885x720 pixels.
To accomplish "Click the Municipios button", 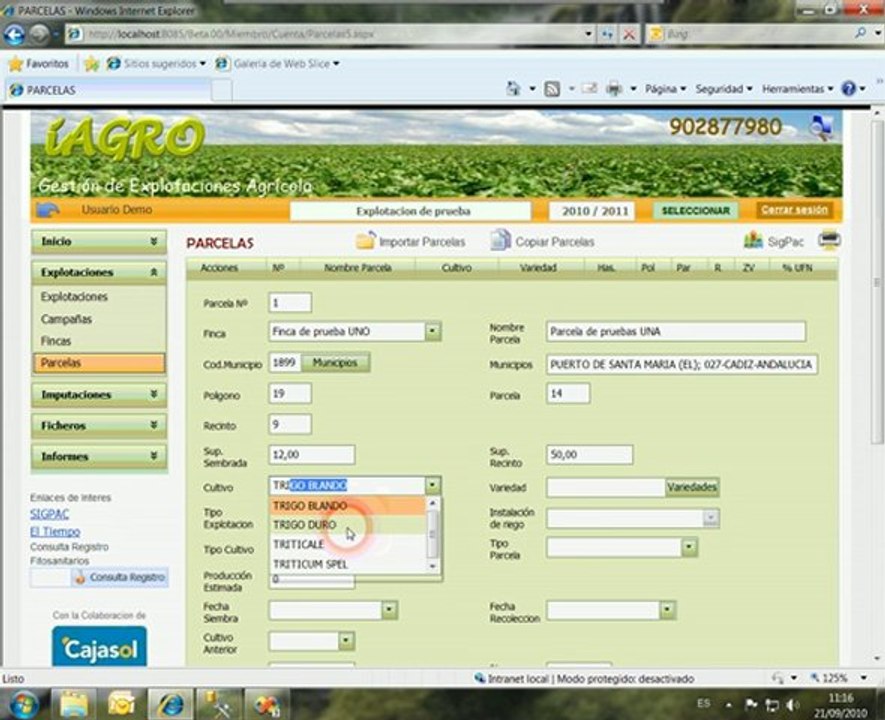I will pyautogui.click(x=335, y=362).
